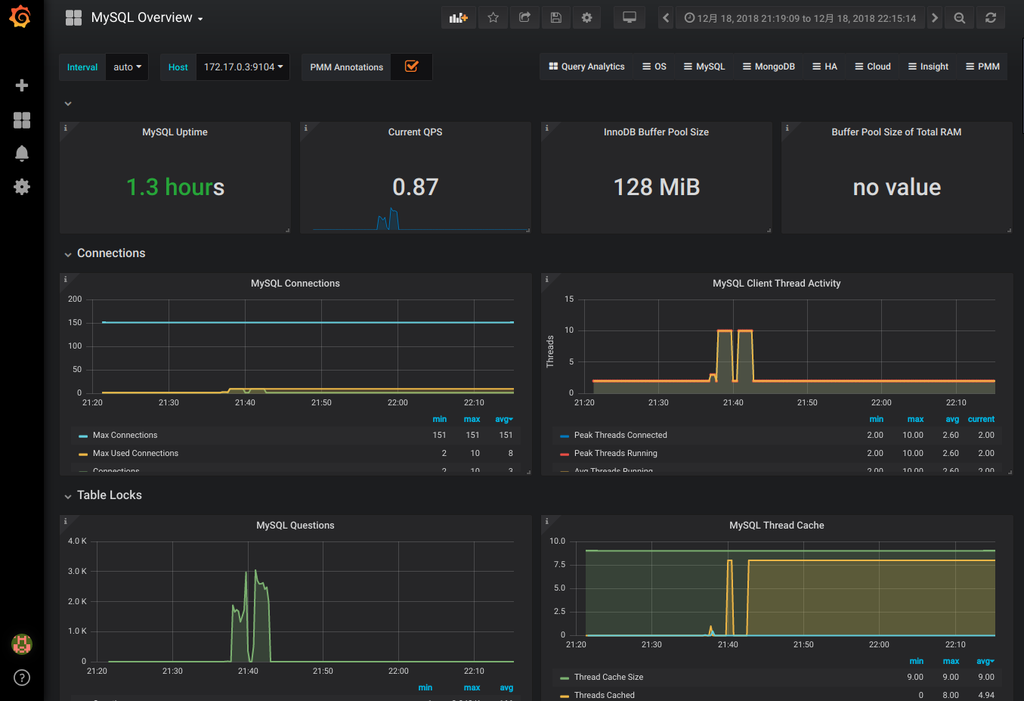Click info icon on MySQL Client Thread Activity
This screenshot has width=1024, height=701.
point(547,279)
